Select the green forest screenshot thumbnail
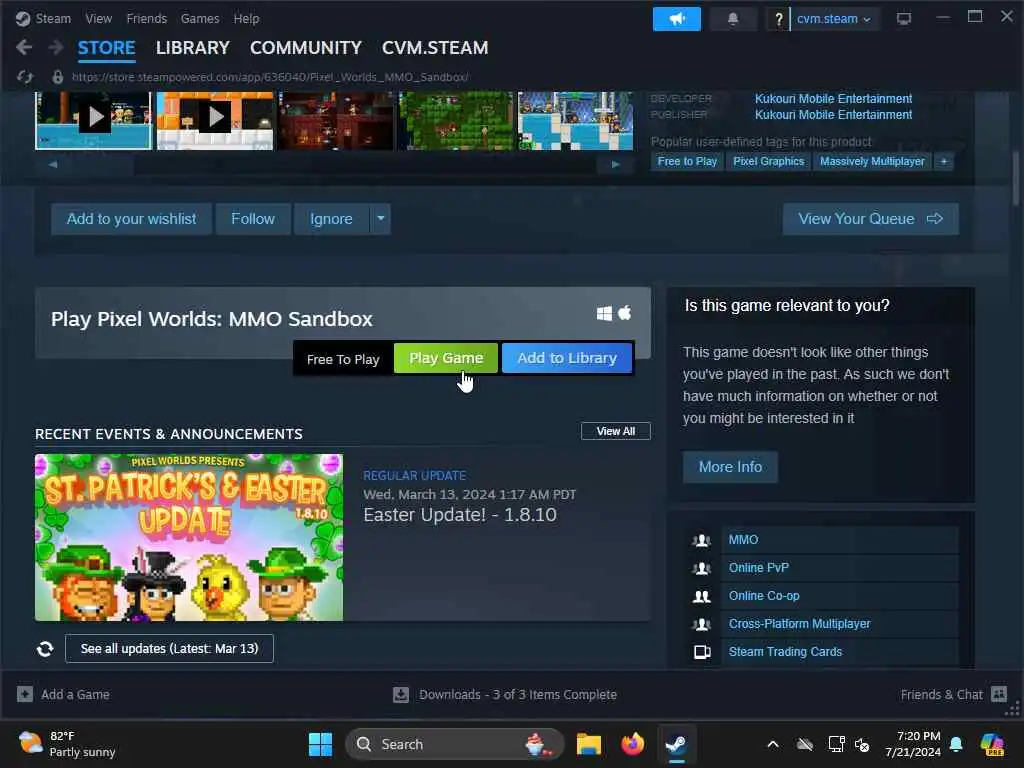This screenshot has height=768, width=1024. pos(456,120)
